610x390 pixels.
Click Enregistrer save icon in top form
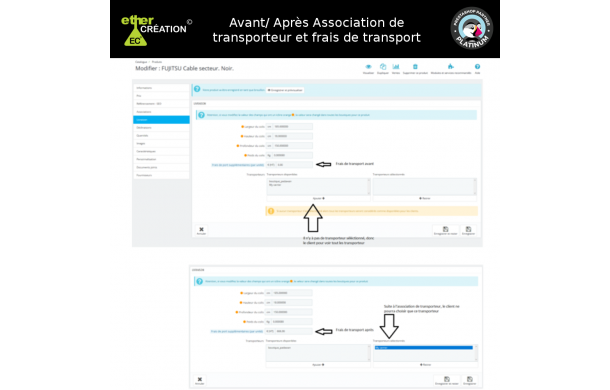point(468,230)
